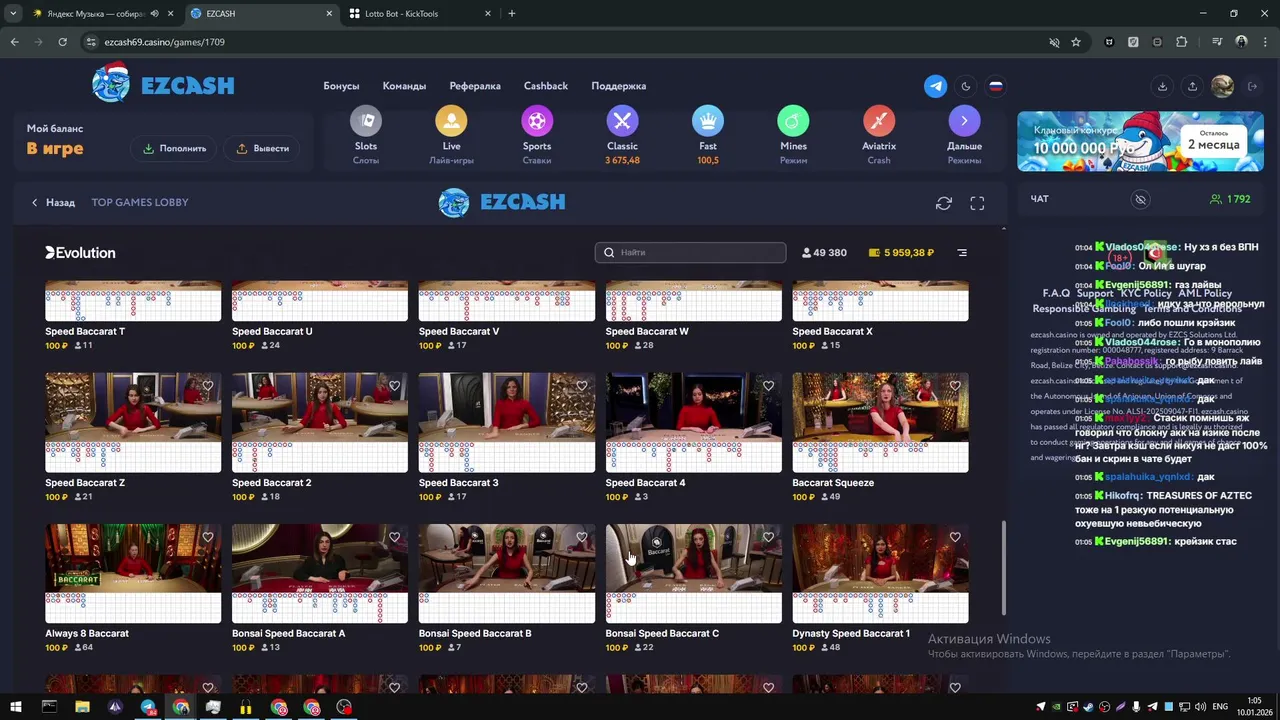The image size is (1280, 720).
Task: Open the Classic games category icon
Action: (622, 121)
